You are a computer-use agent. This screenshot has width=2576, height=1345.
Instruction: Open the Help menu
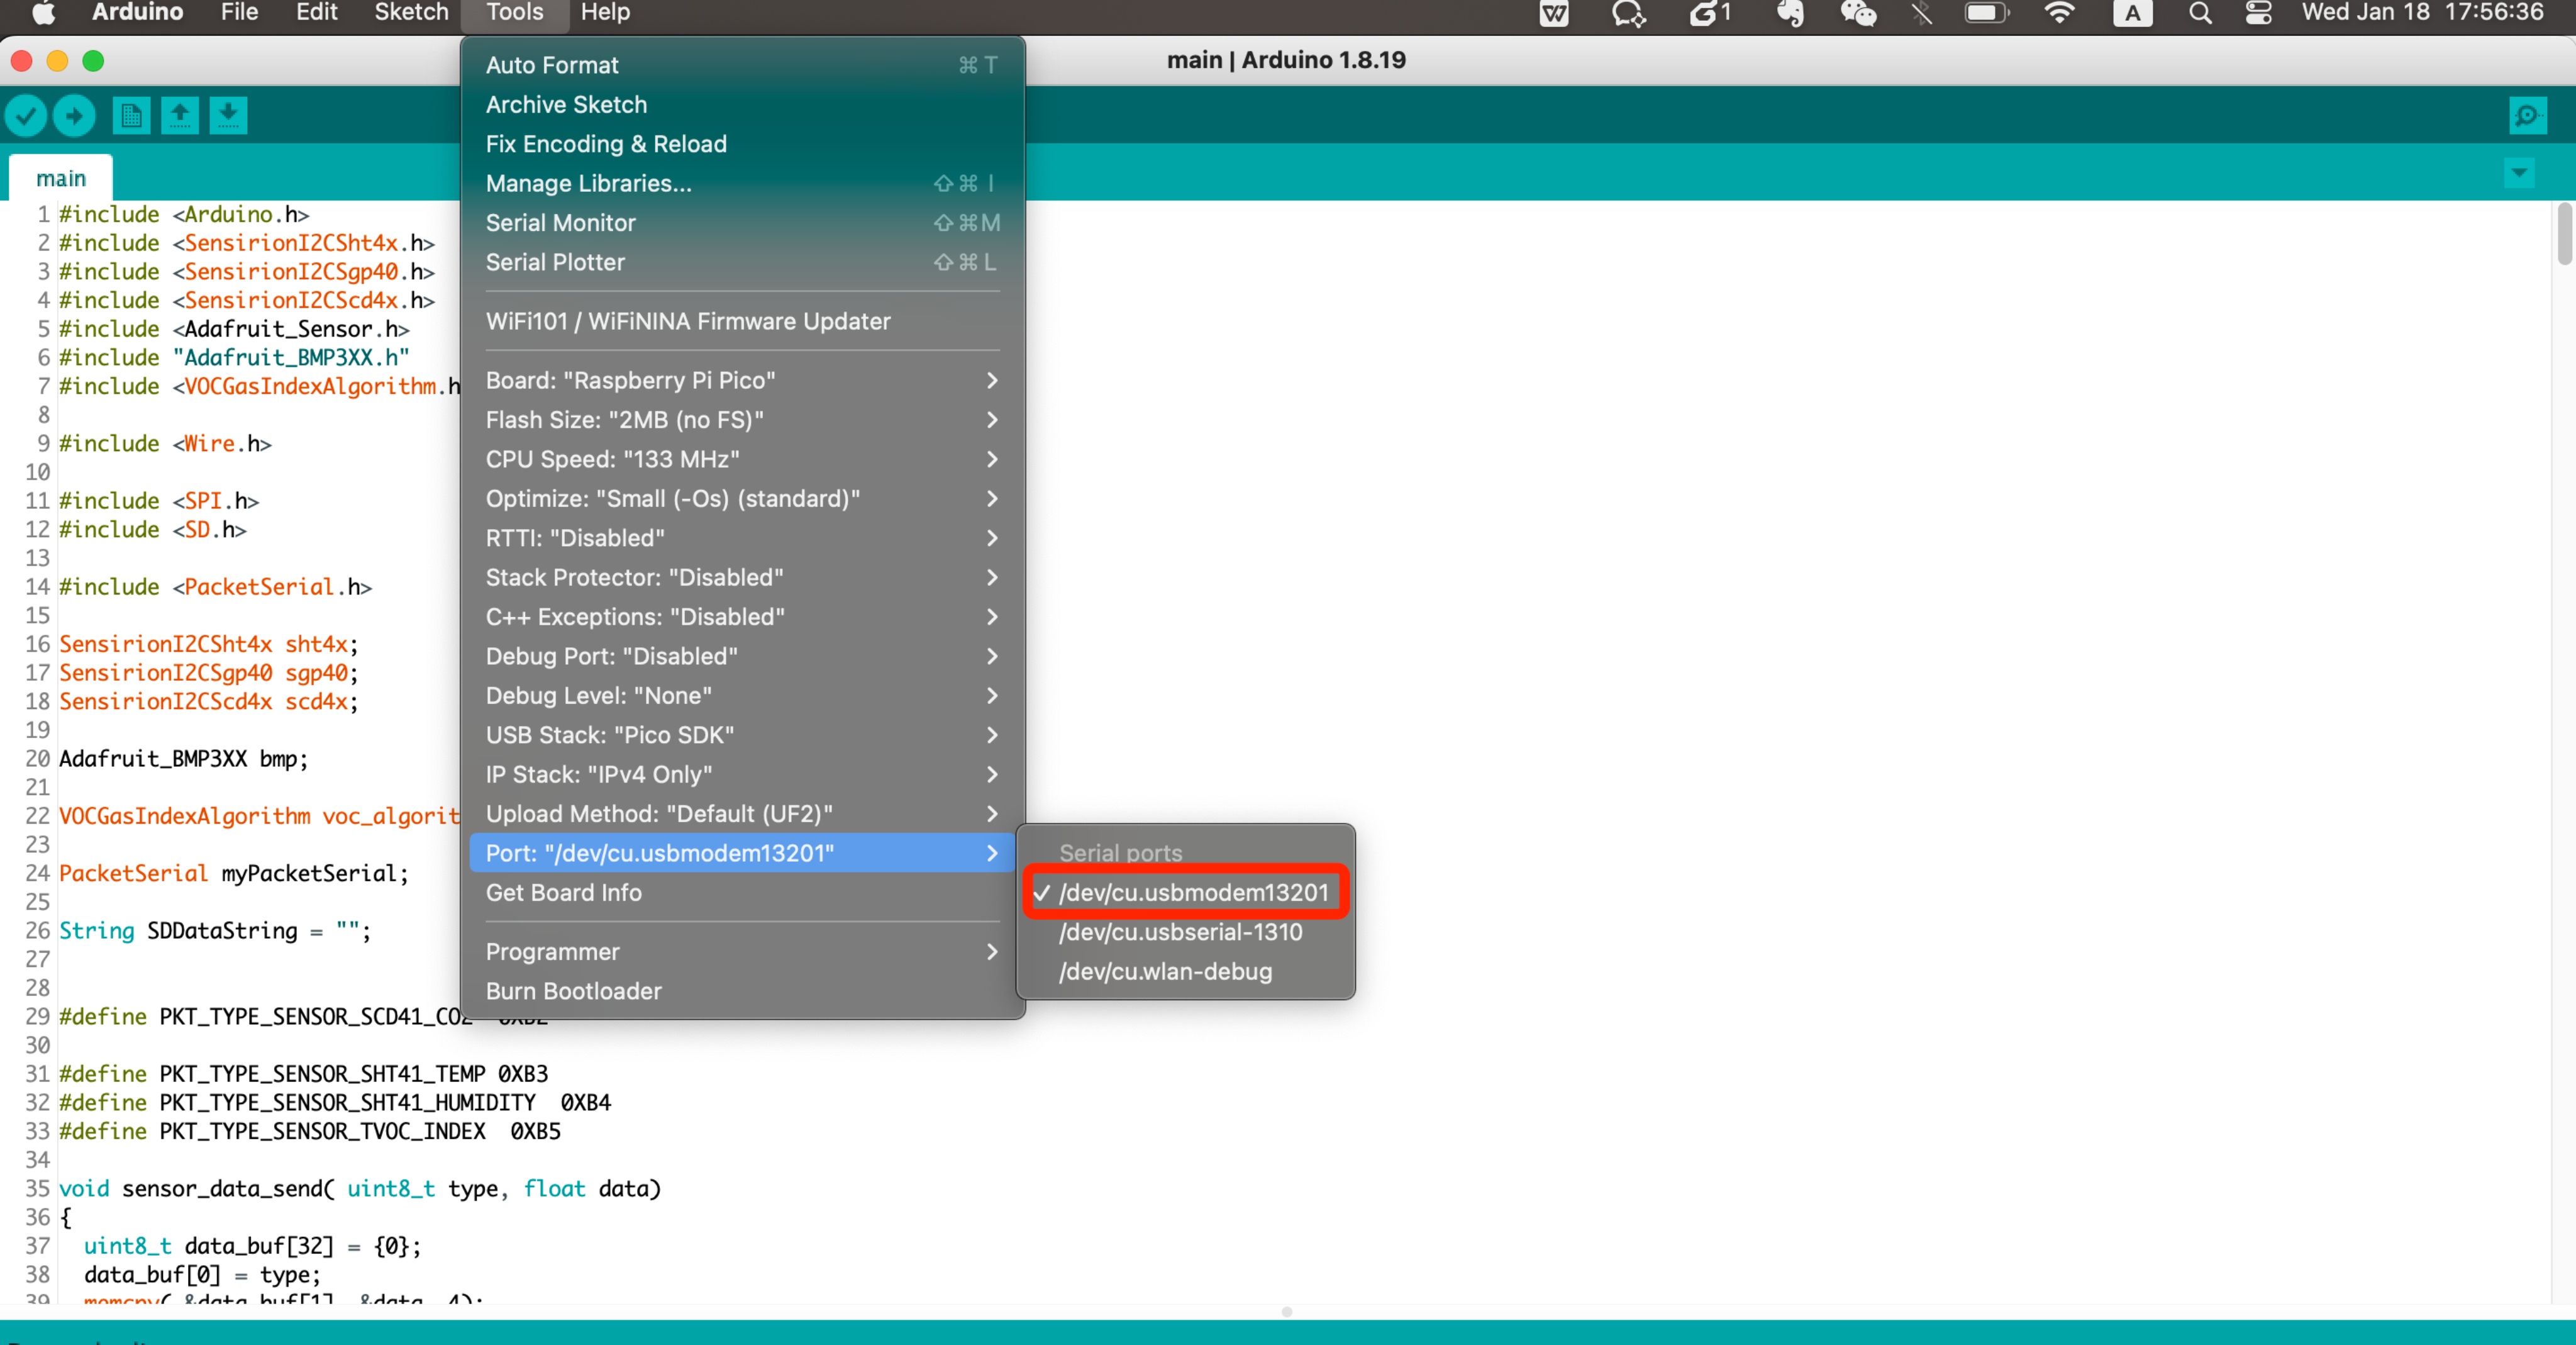point(605,13)
